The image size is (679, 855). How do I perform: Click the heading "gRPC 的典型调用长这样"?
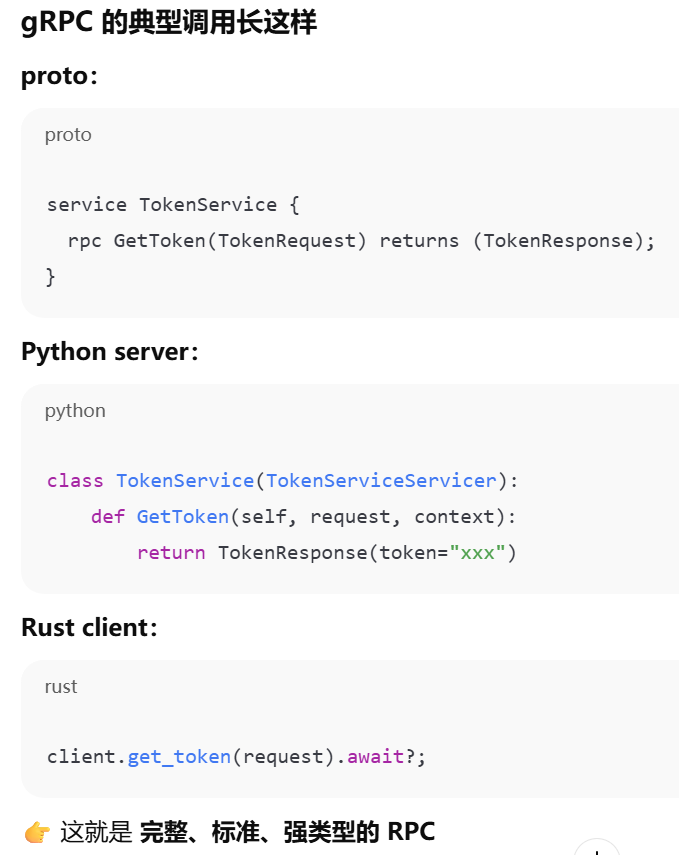click(169, 23)
